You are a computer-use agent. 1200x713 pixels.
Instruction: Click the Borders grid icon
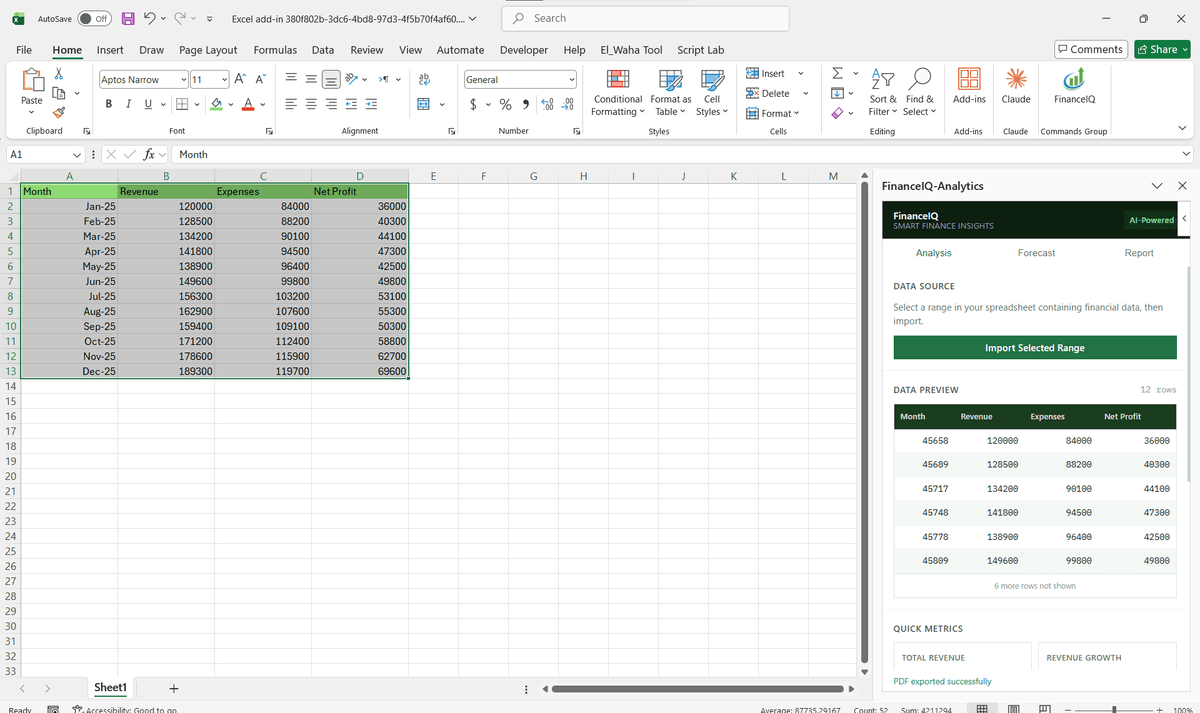click(x=182, y=104)
